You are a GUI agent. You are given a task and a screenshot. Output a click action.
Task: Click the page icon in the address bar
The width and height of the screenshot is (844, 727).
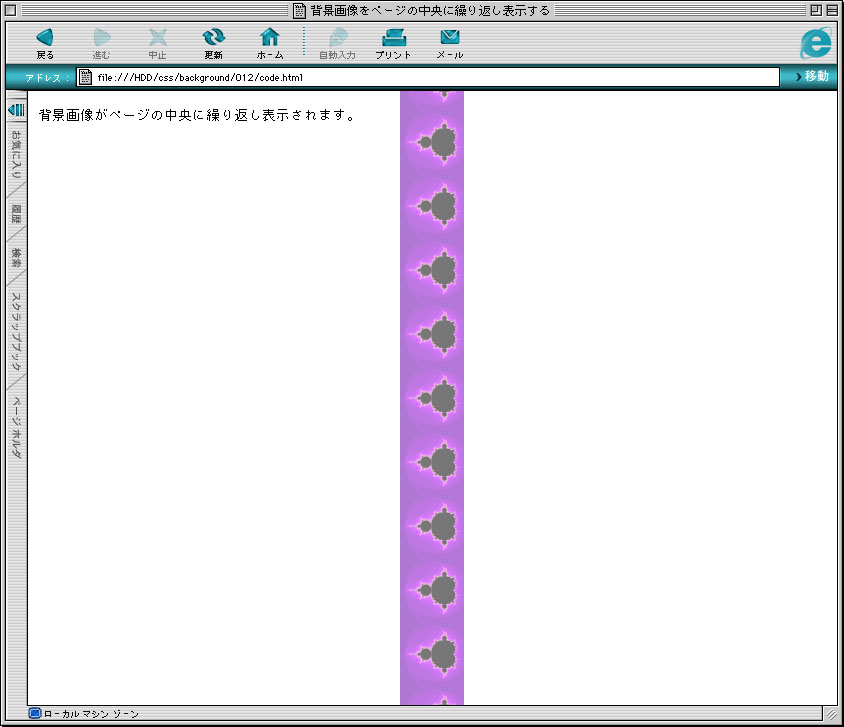click(x=86, y=77)
